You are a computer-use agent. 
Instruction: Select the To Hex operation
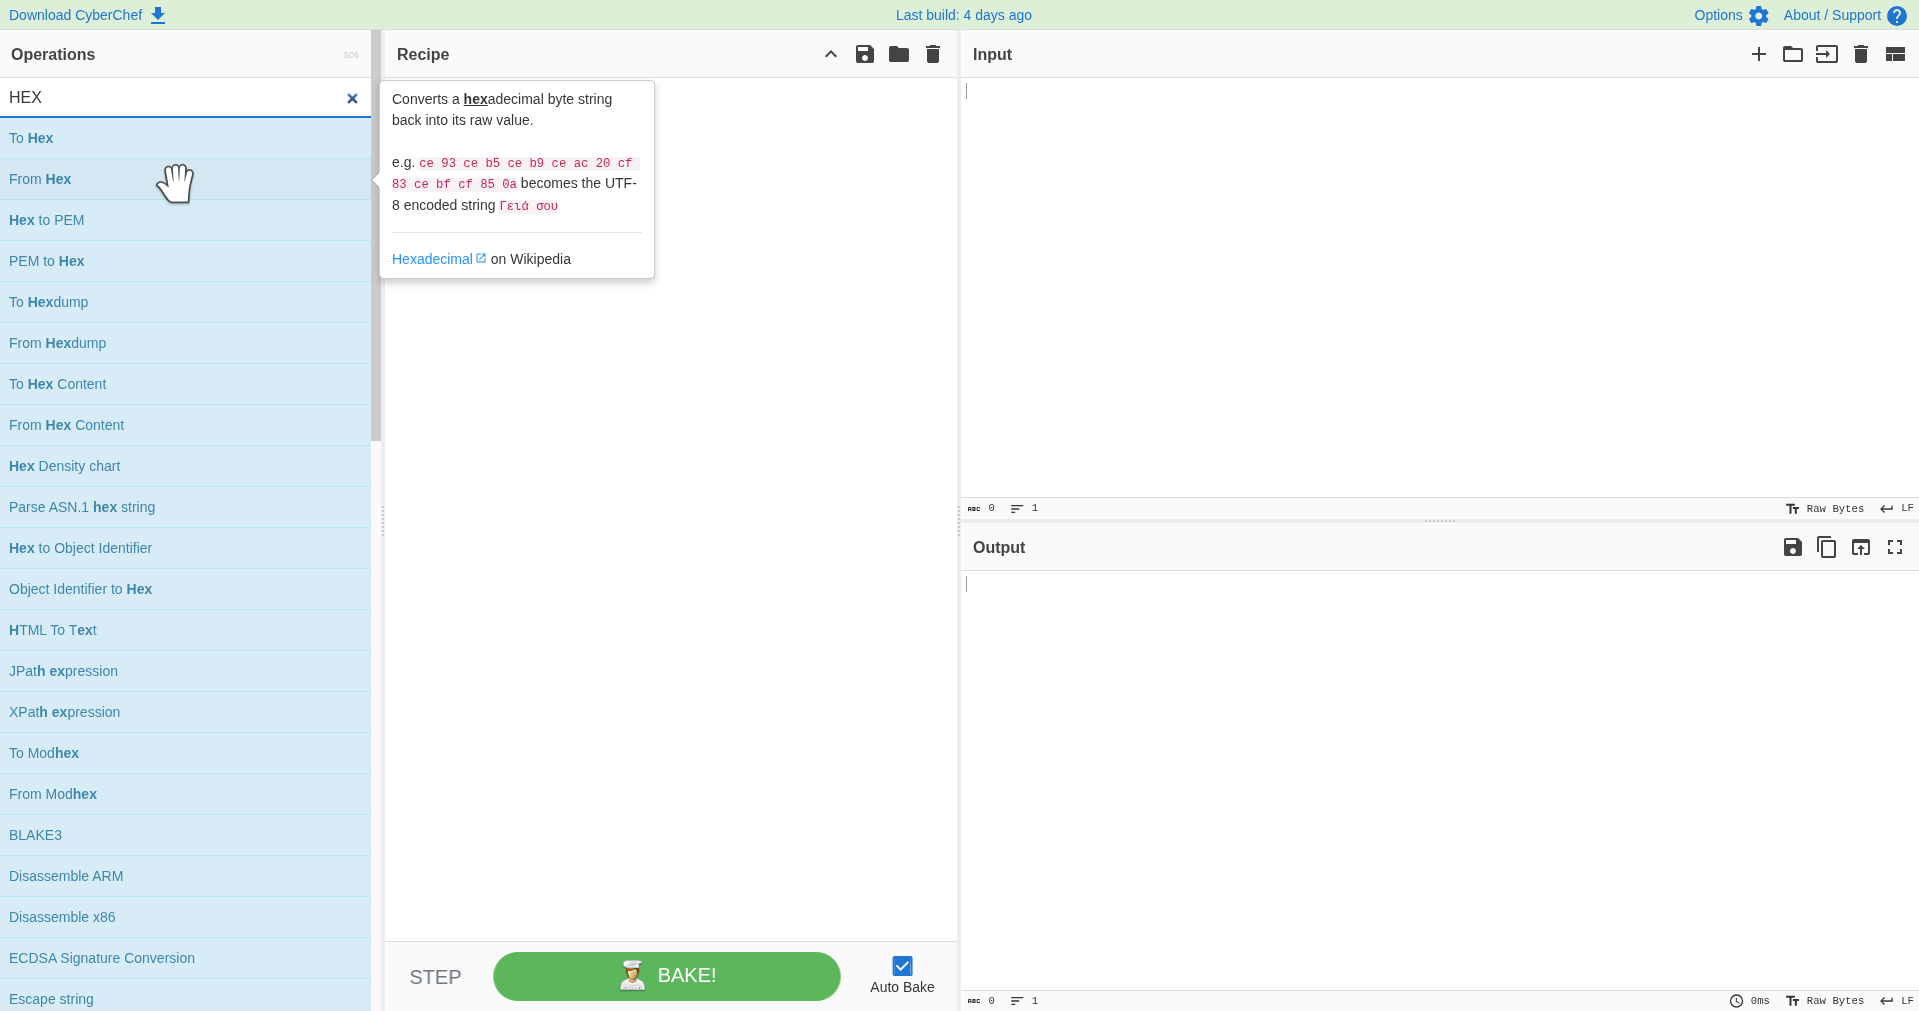tap(185, 138)
